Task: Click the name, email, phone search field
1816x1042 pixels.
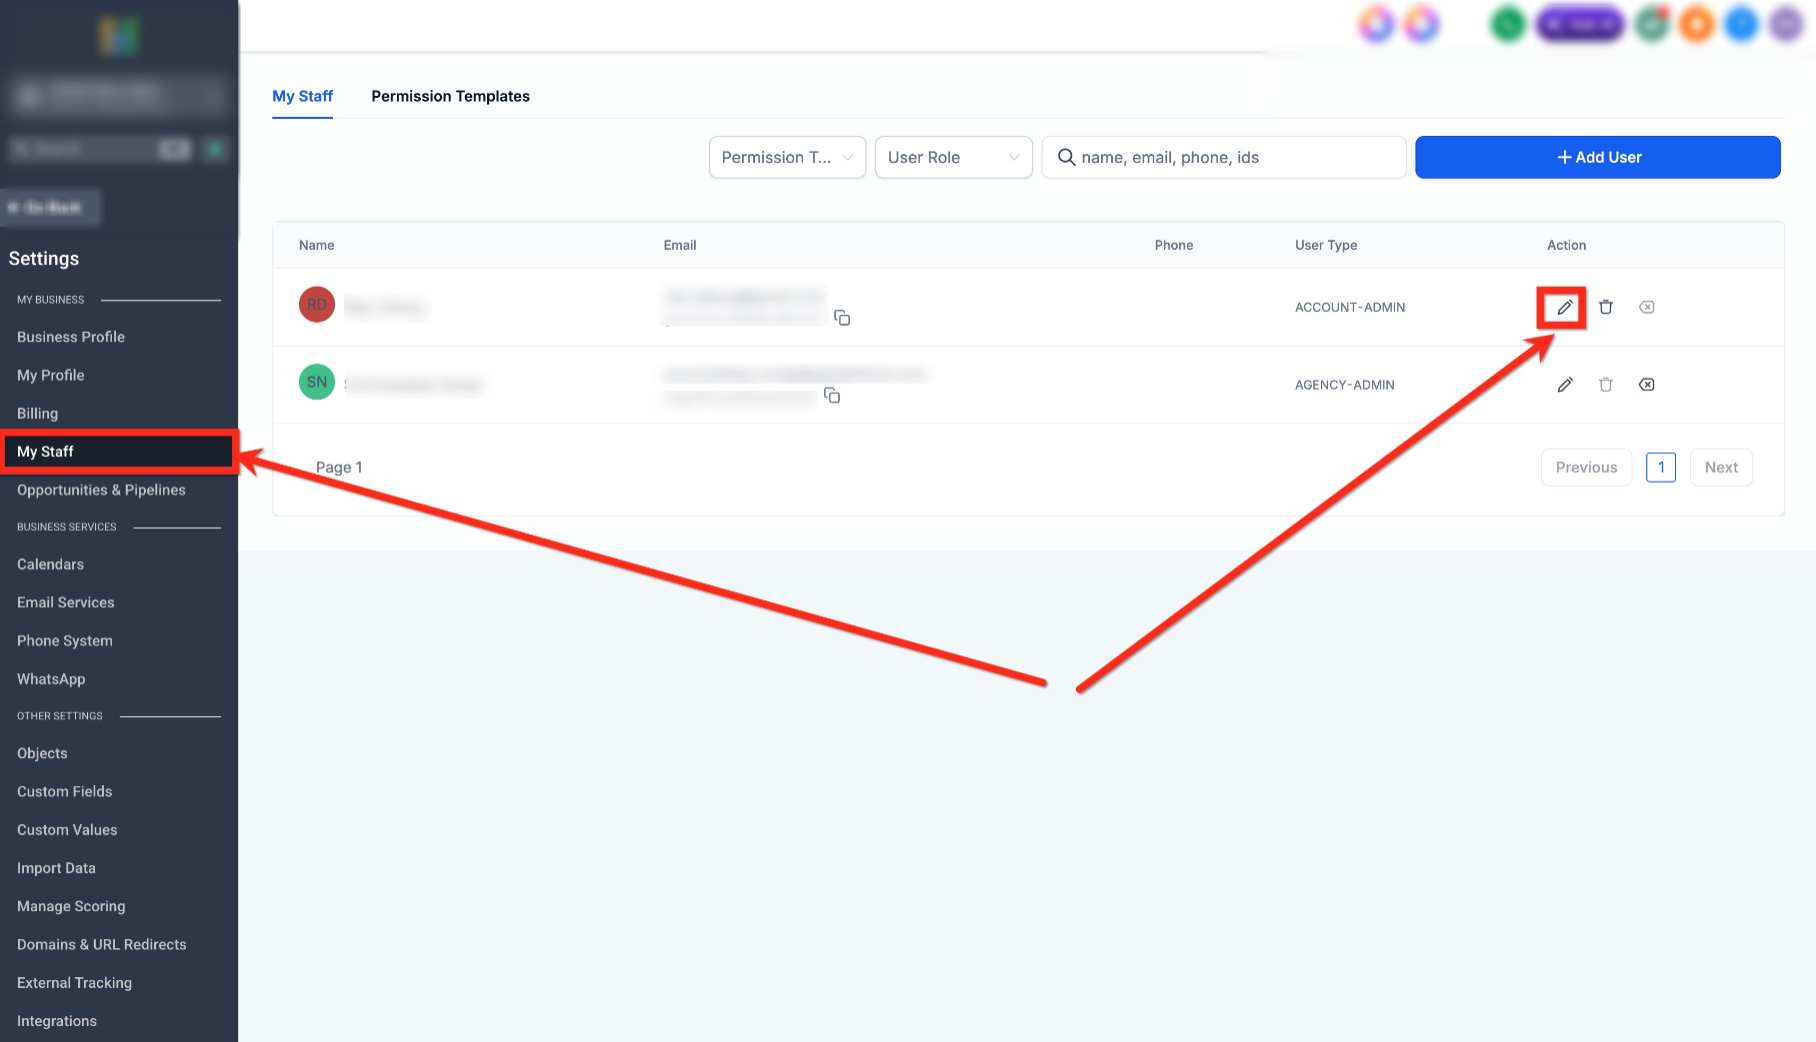Action: (1224, 157)
